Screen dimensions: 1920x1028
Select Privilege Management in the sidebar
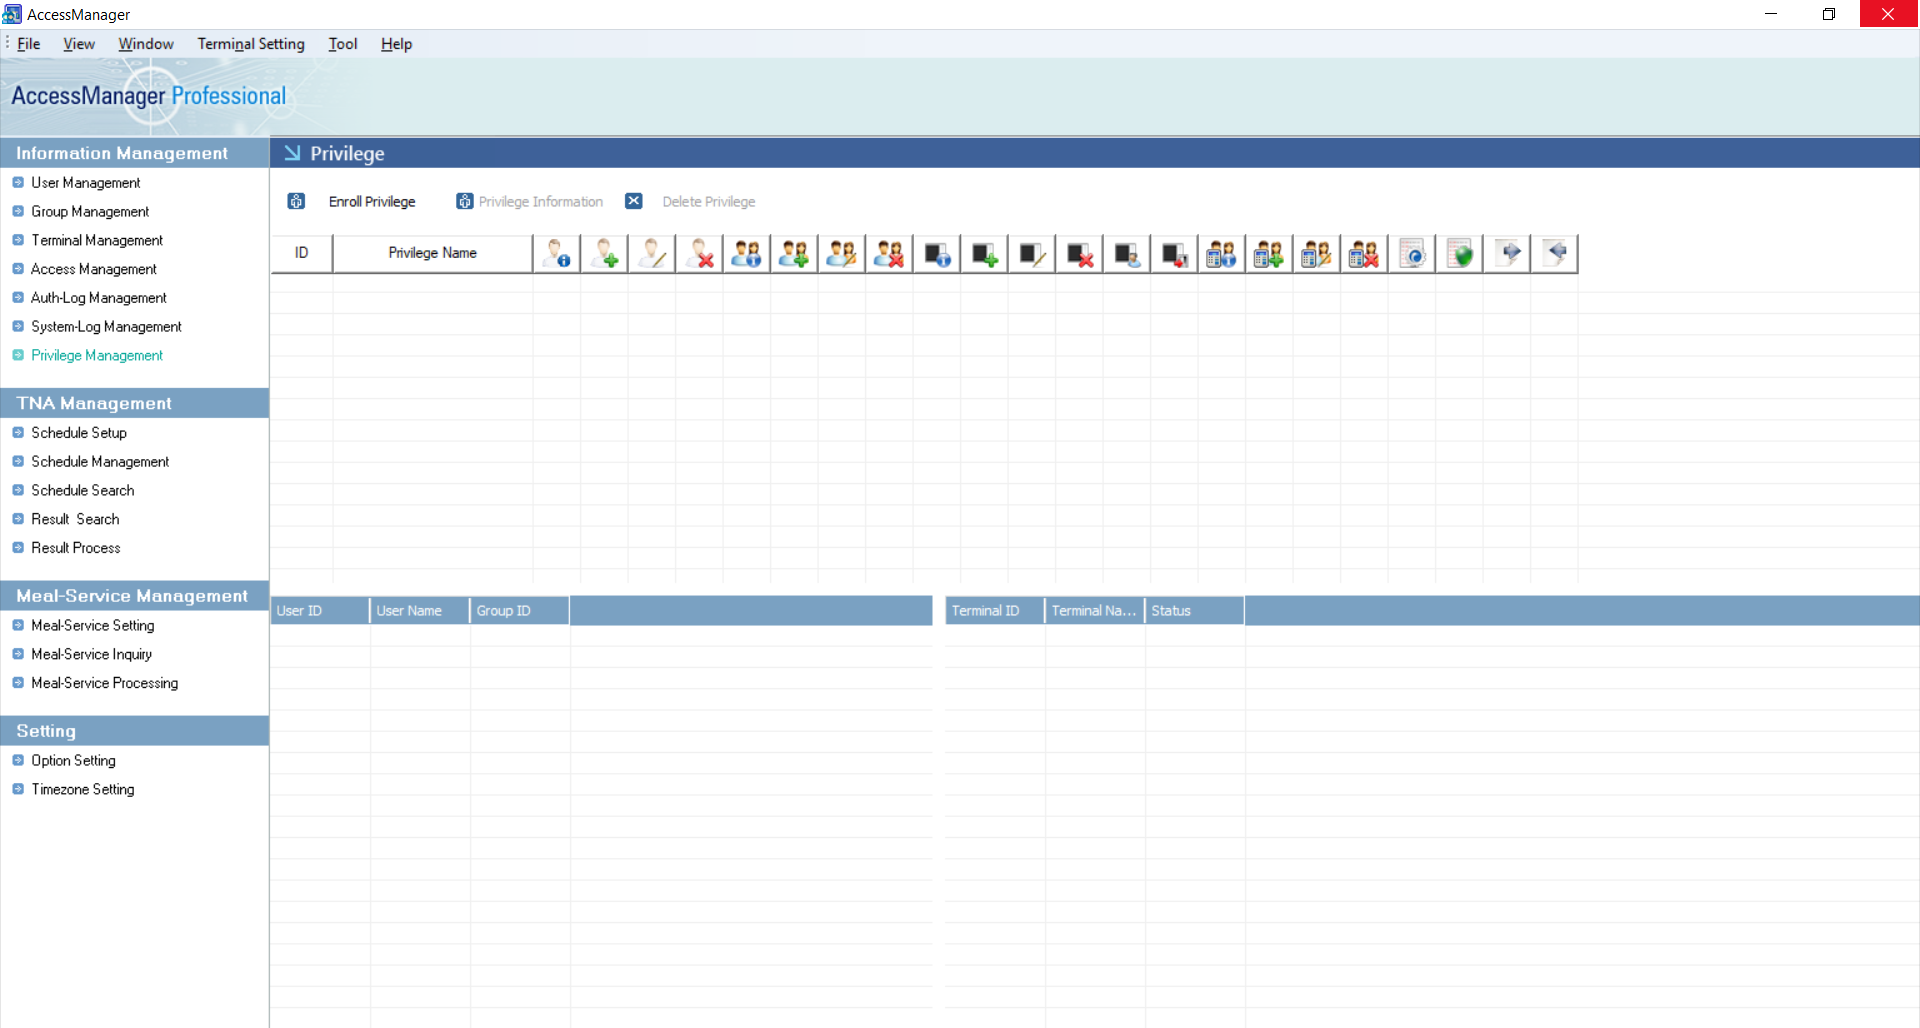point(97,355)
